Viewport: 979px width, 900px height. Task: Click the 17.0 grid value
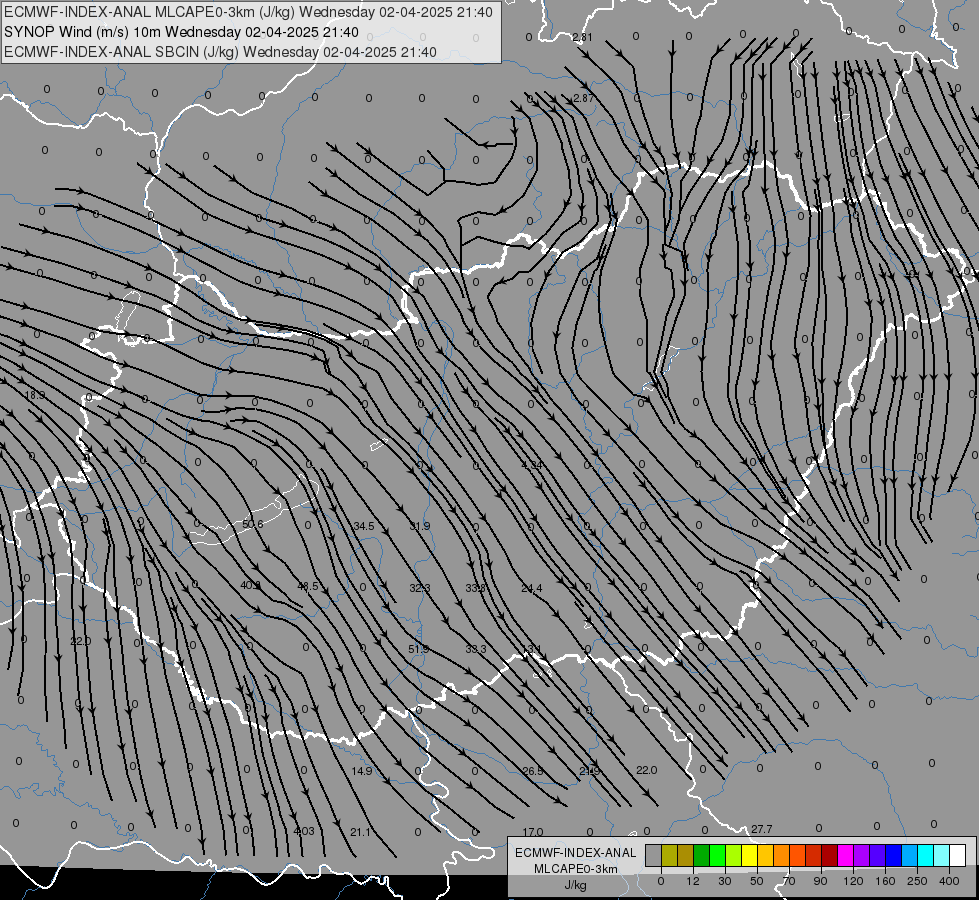[533, 832]
